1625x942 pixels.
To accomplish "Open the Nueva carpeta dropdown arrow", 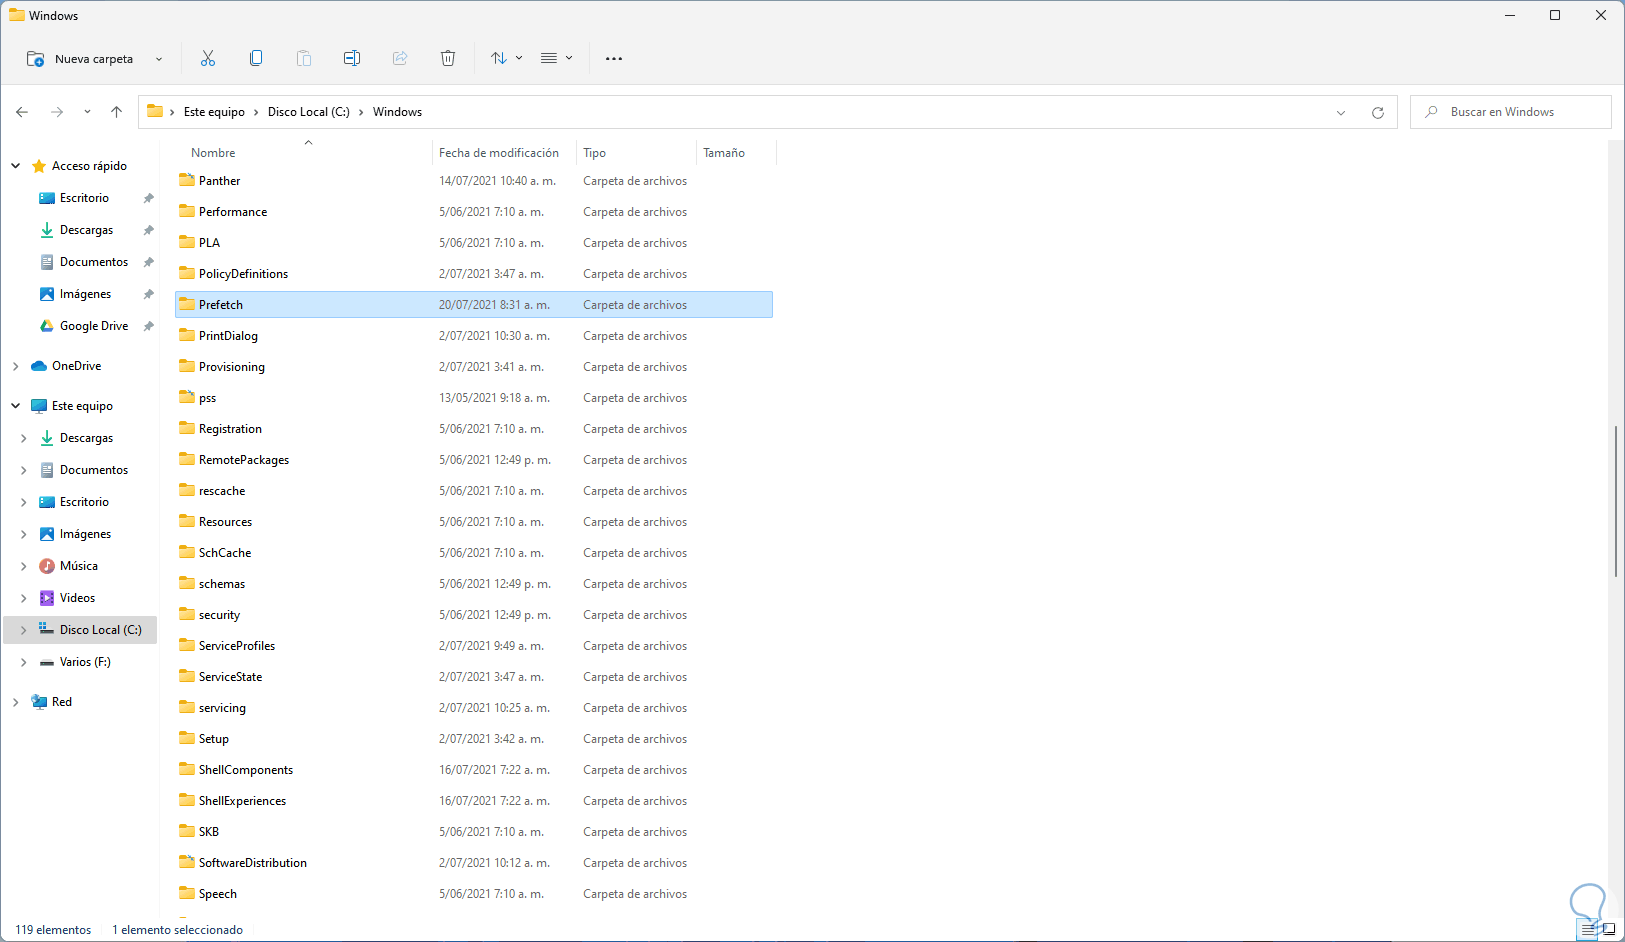I will pos(159,59).
